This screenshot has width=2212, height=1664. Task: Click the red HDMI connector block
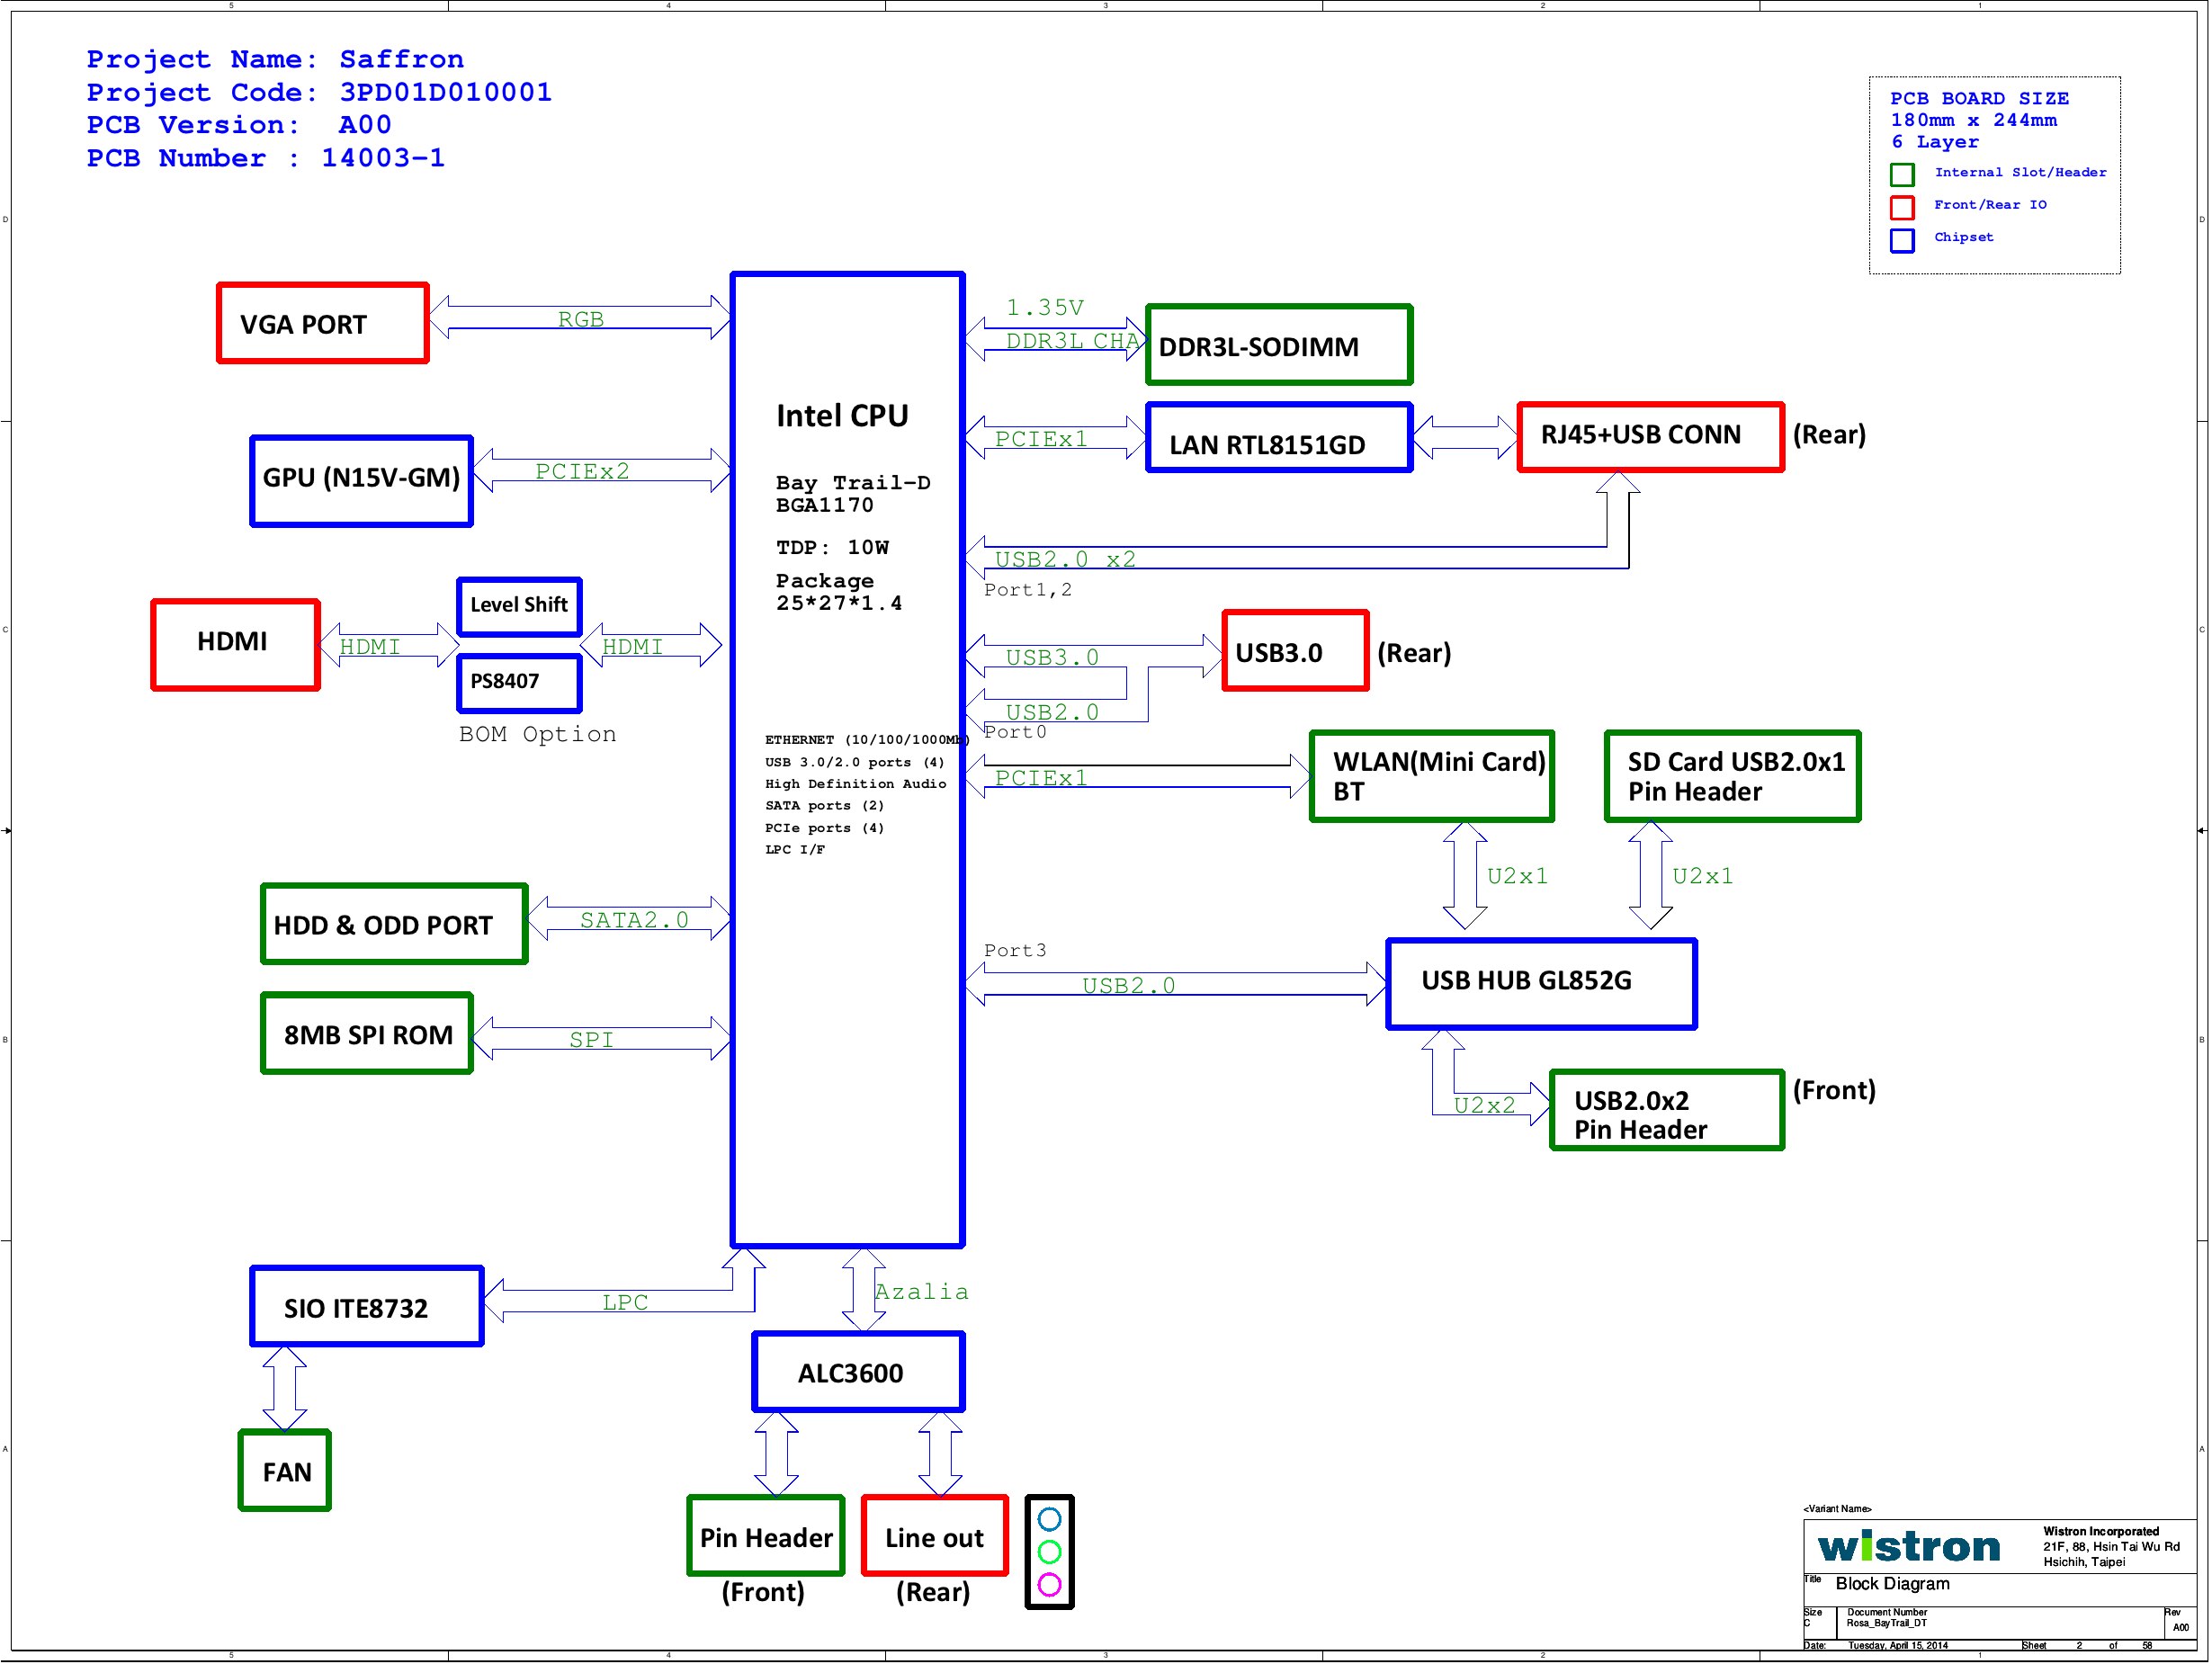236,644
